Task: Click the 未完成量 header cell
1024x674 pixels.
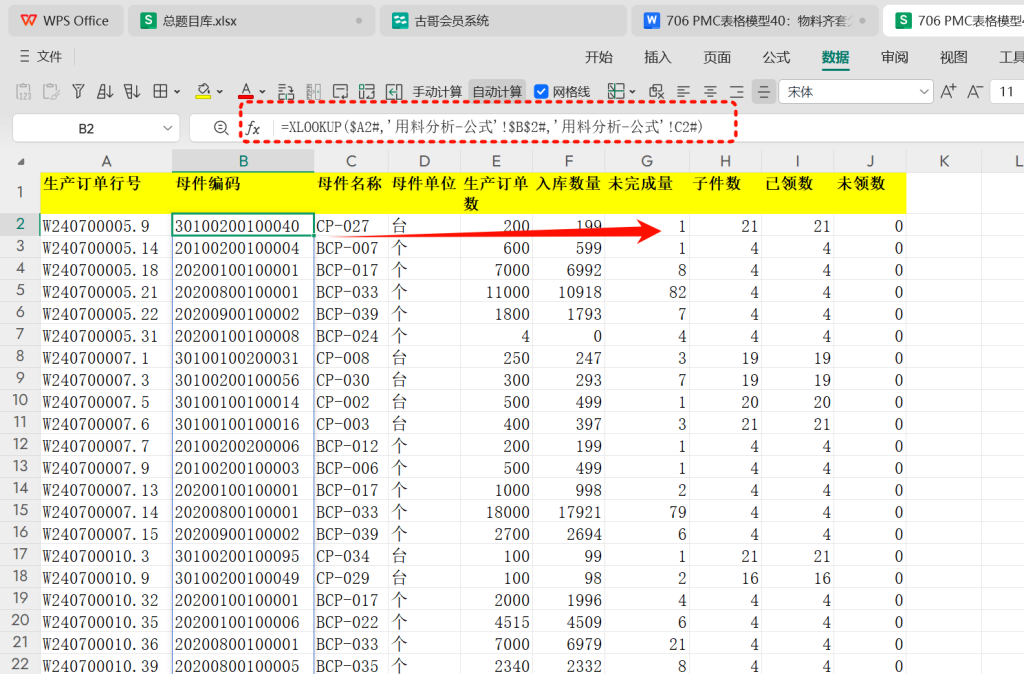Action: pos(647,193)
